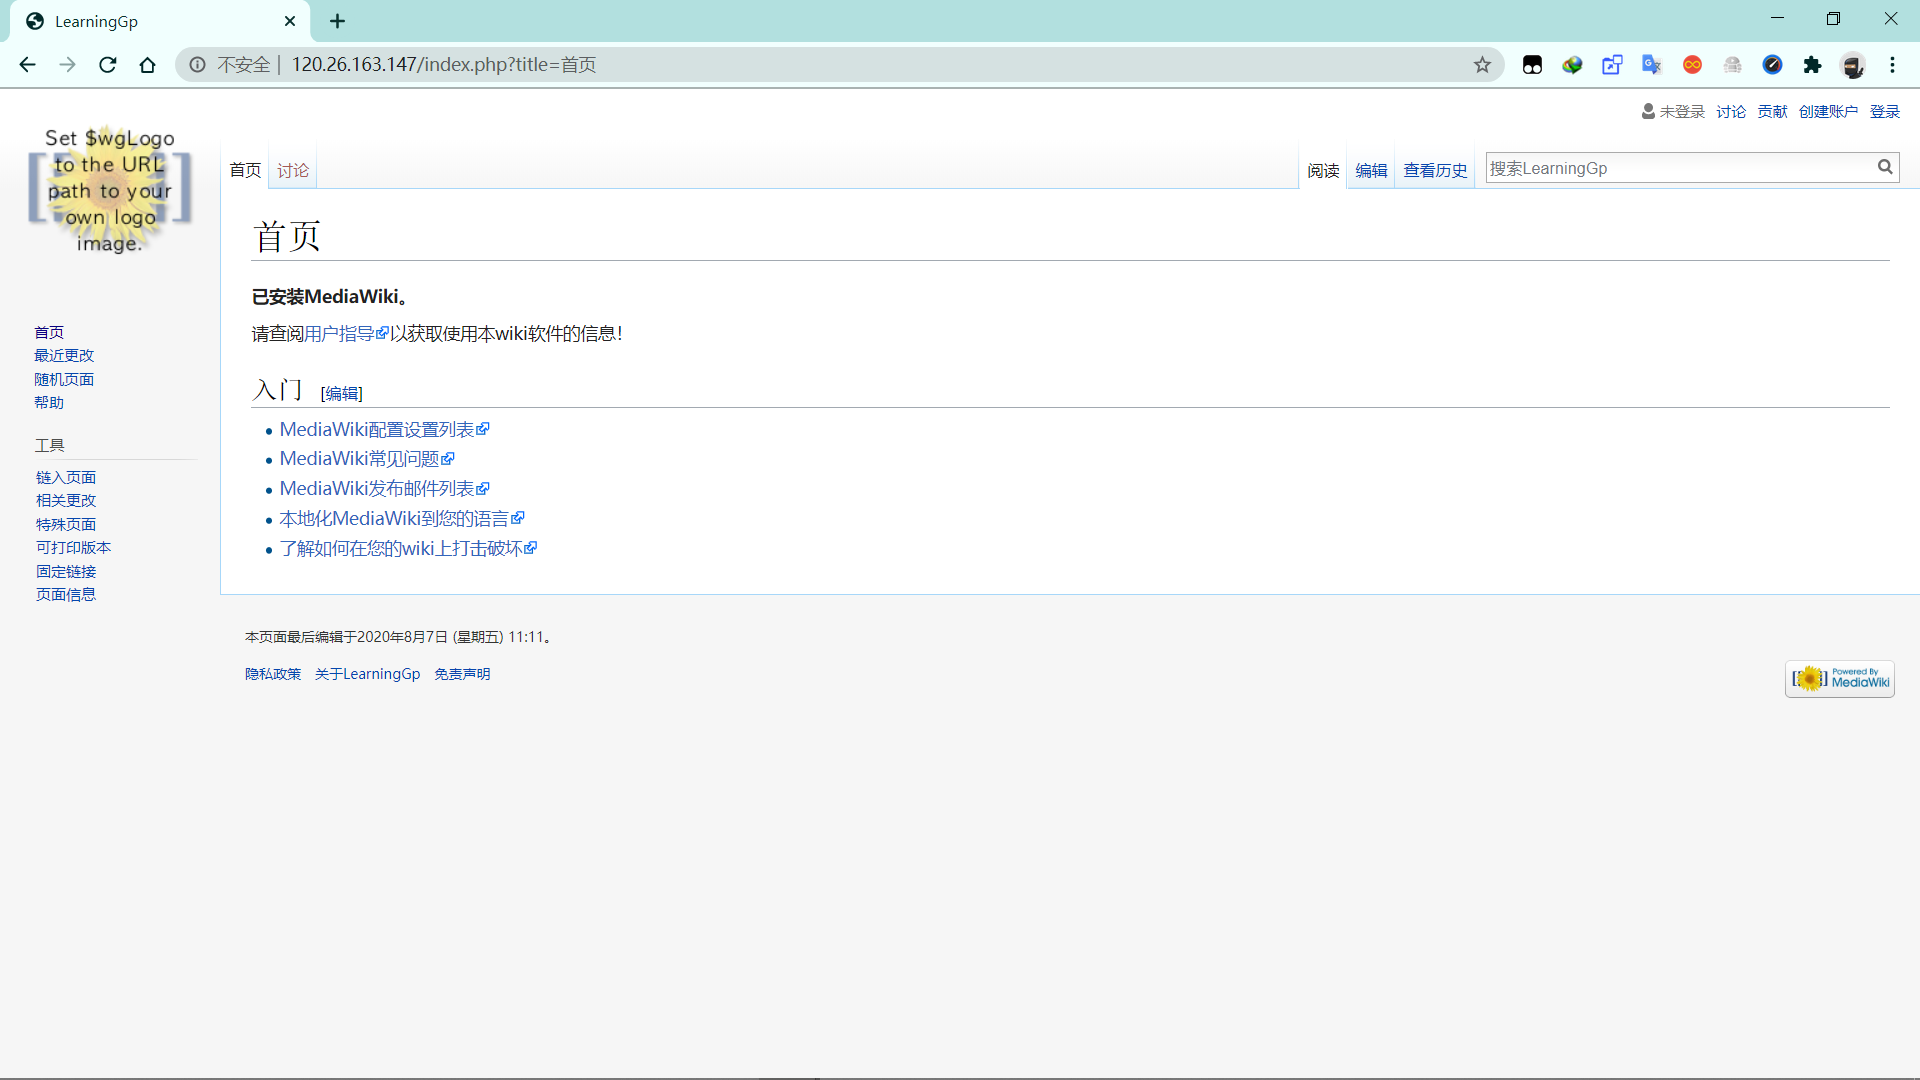Switch to the 讨论 page tab
Image resolution: width=1920 pixels, height=1080 pixels.
[293, 170]
